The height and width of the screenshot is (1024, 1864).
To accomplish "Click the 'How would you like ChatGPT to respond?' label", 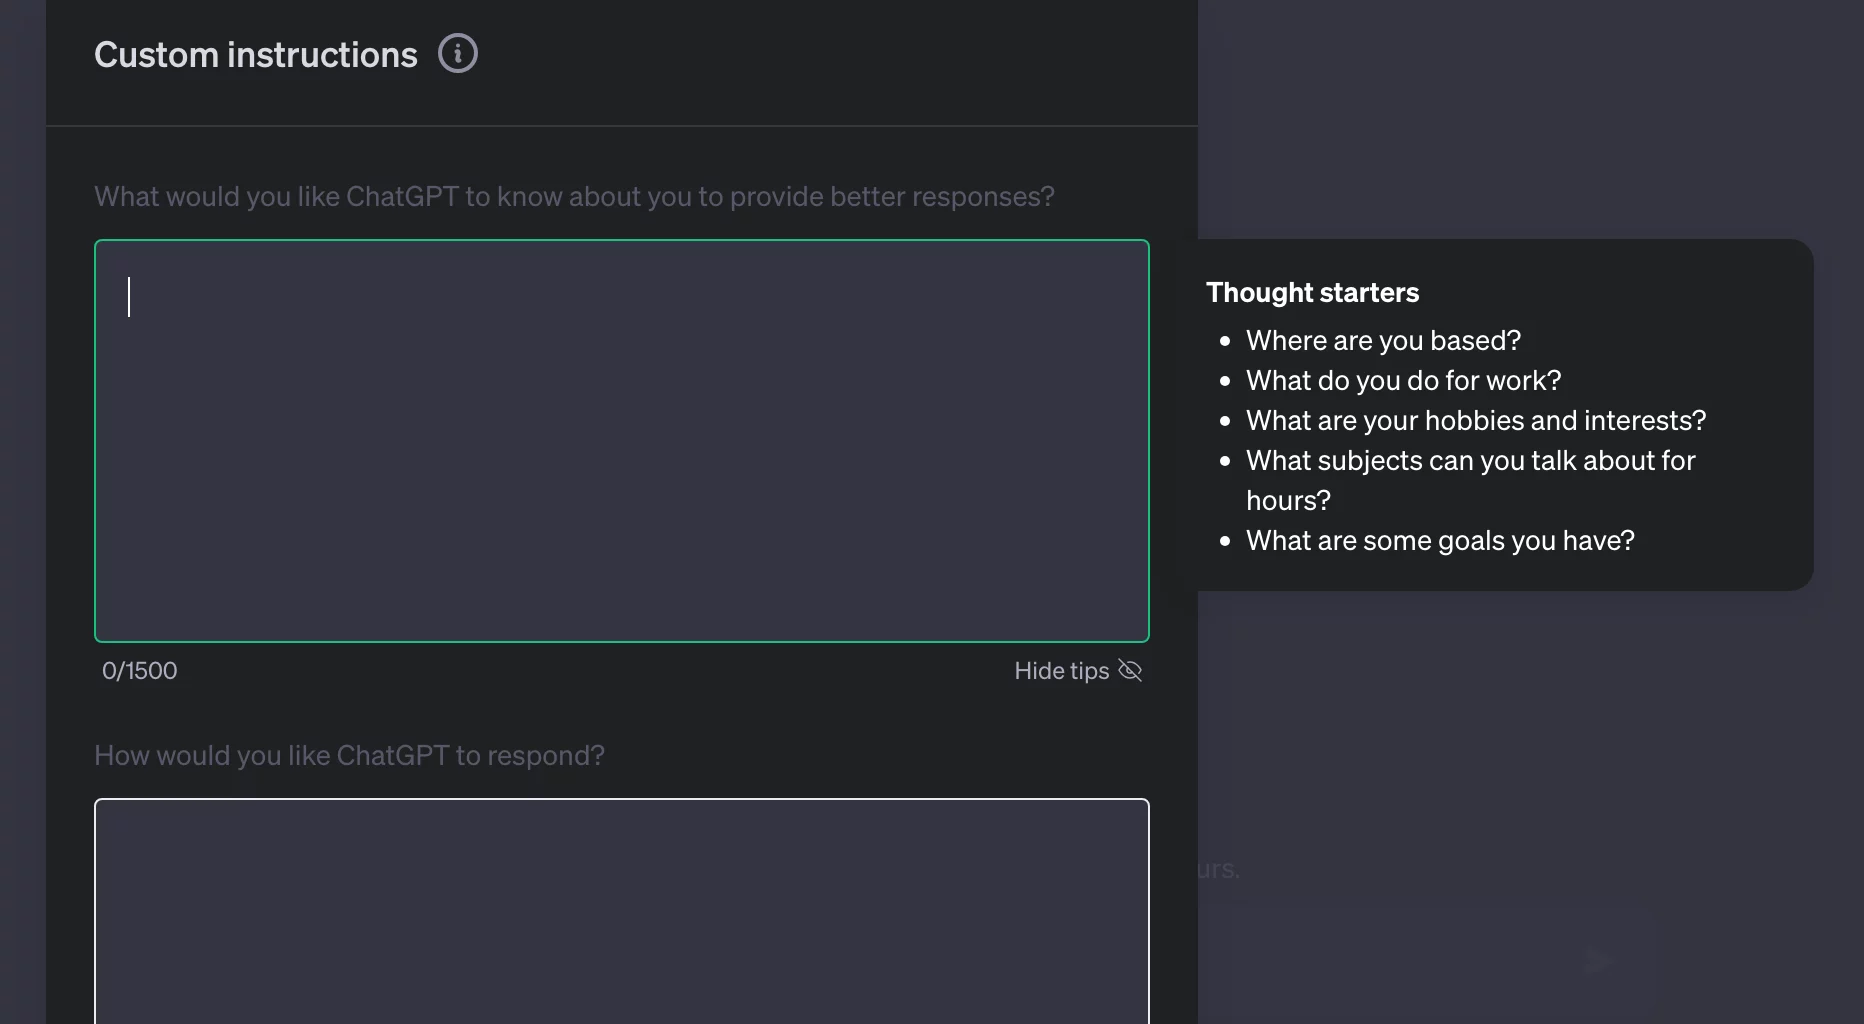I will click(349, 755).
